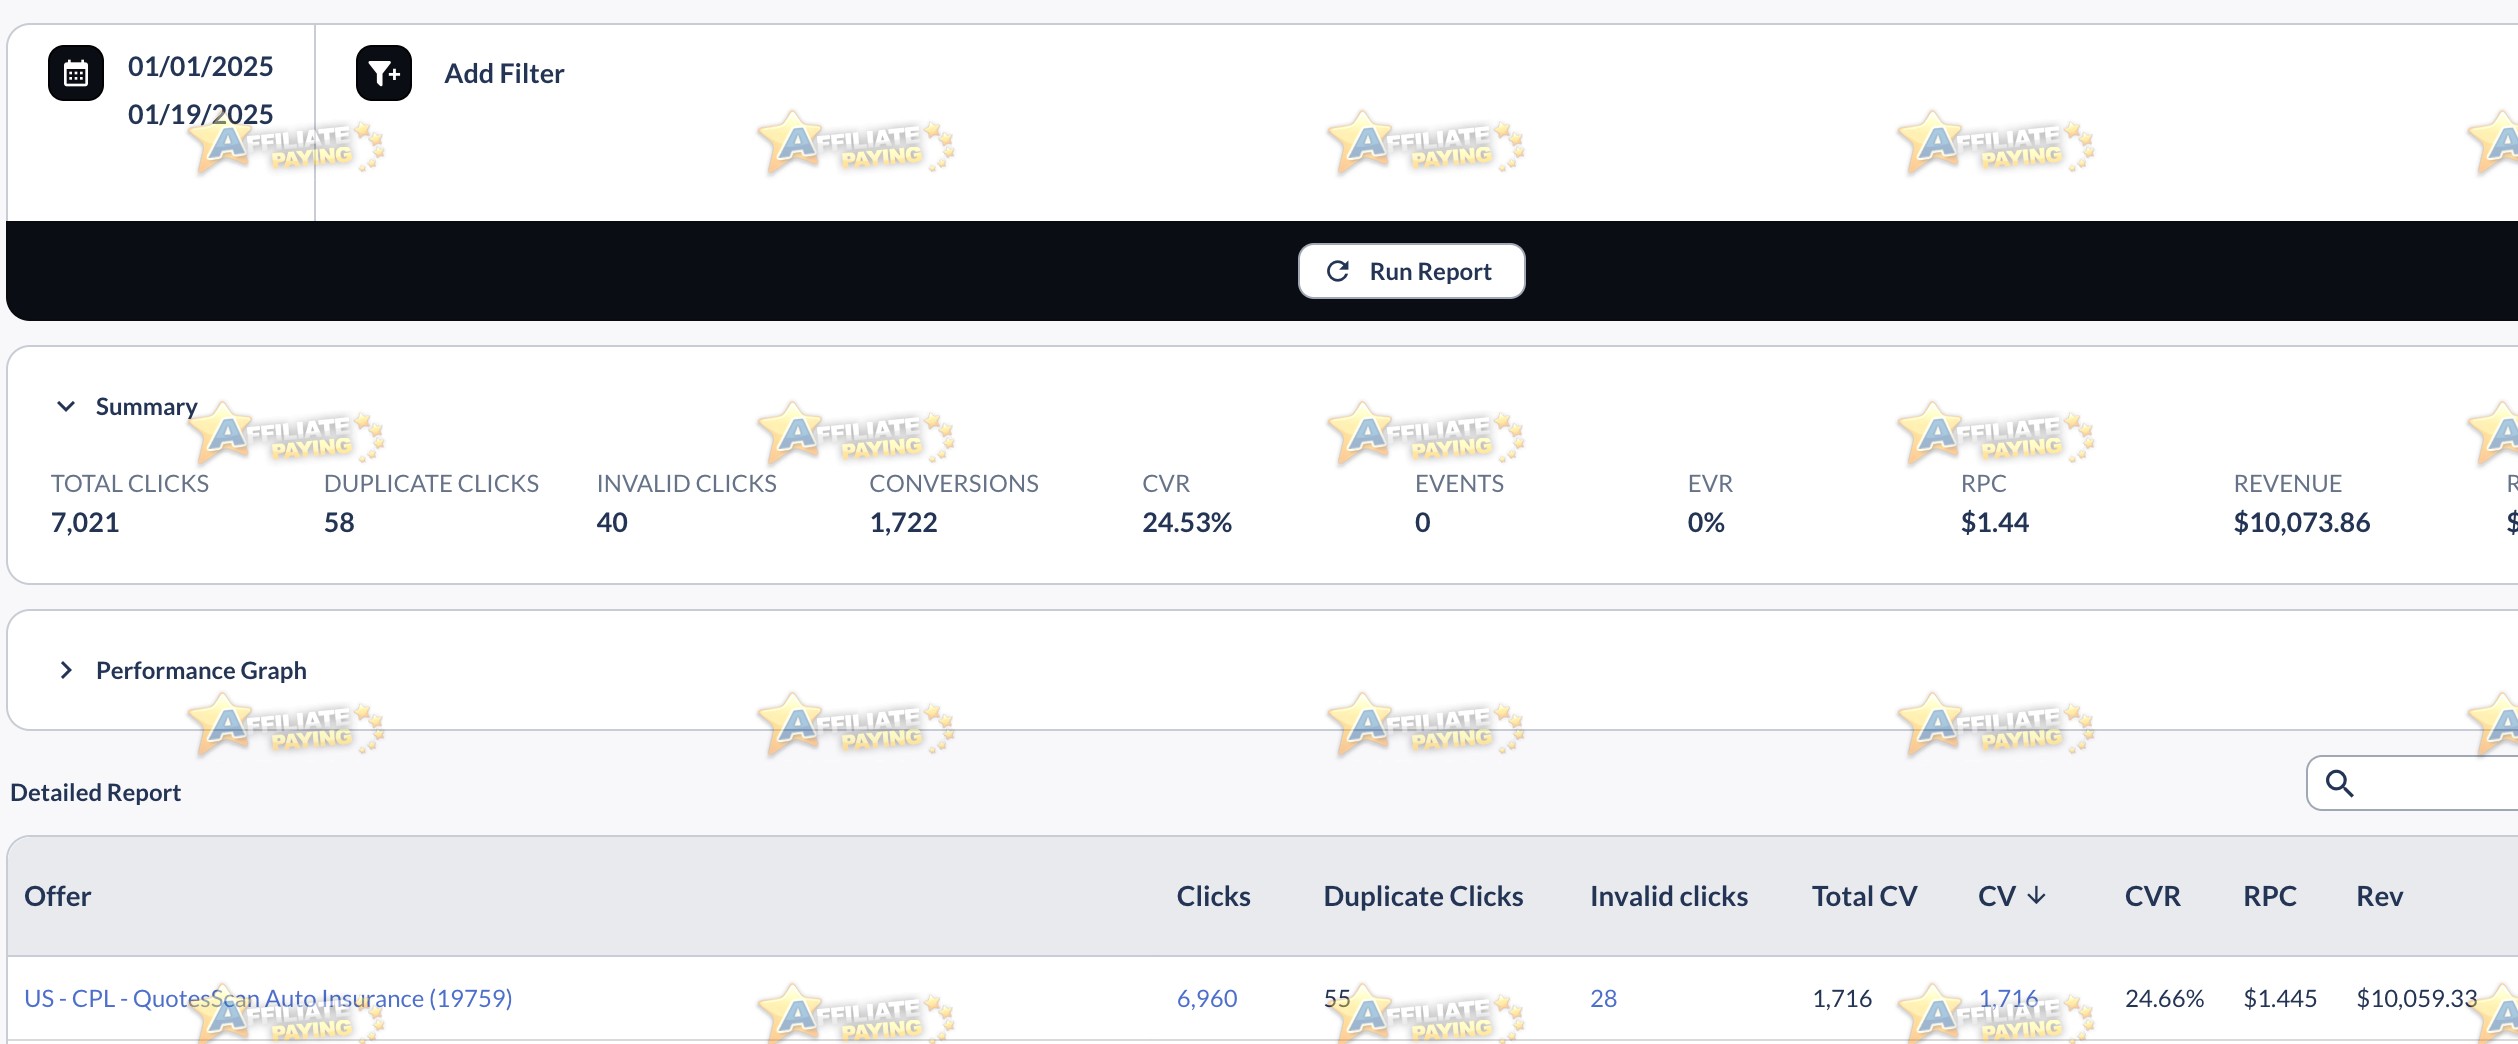
Task: Open the date range calendar icon
Action: pyautogui.click(x=76, y=73)
